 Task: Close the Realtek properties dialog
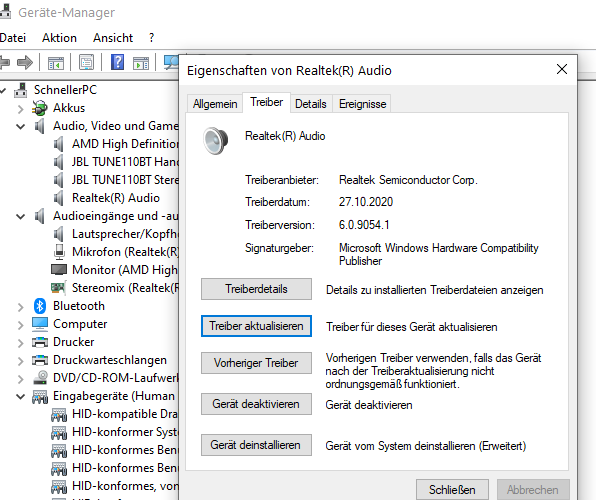[x=562, y=69]
